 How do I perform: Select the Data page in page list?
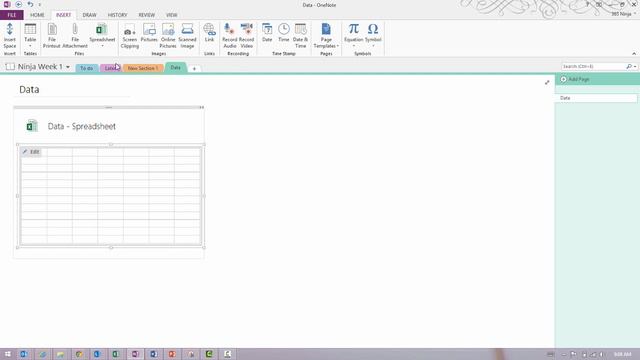pyautogui.click(x=596, y=98)
